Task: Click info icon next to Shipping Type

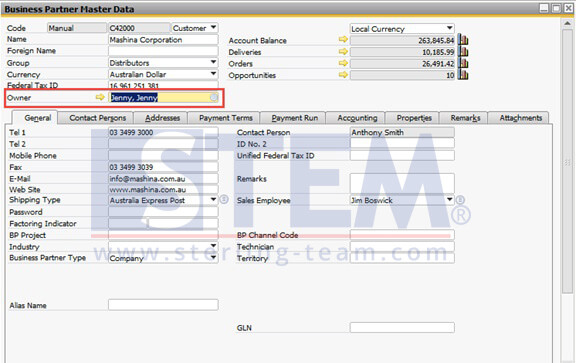Action: (224, 199)
